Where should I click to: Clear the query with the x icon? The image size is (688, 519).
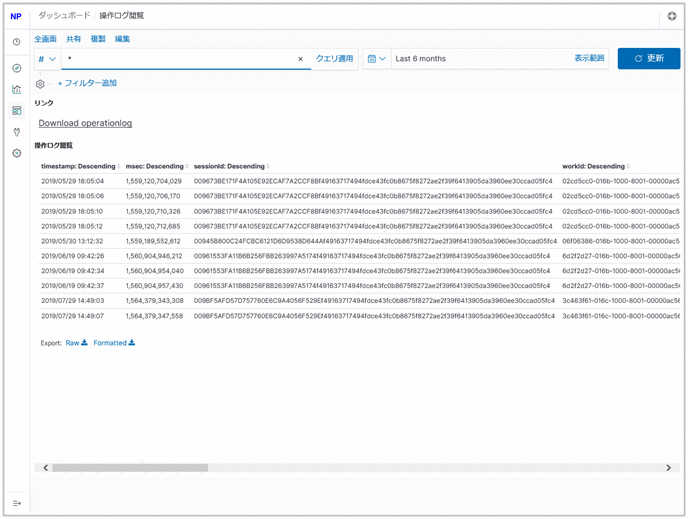[300, 59]
